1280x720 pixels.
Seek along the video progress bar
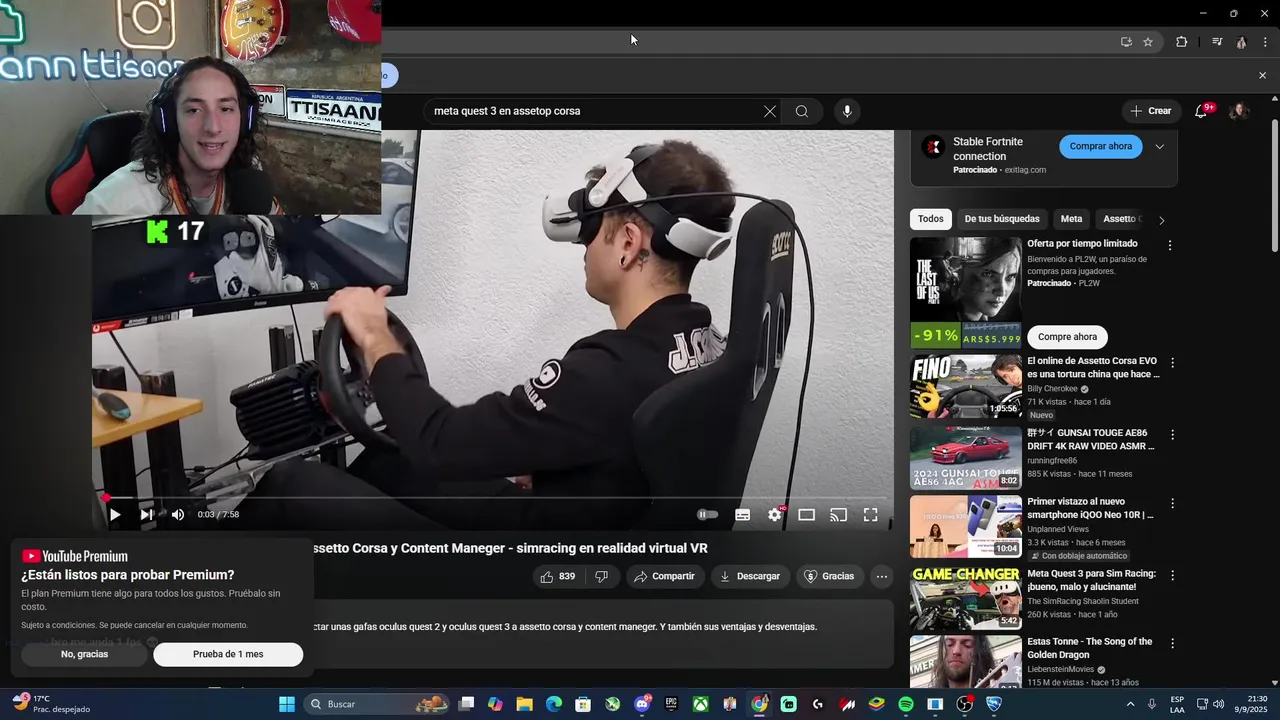[492, 497]
